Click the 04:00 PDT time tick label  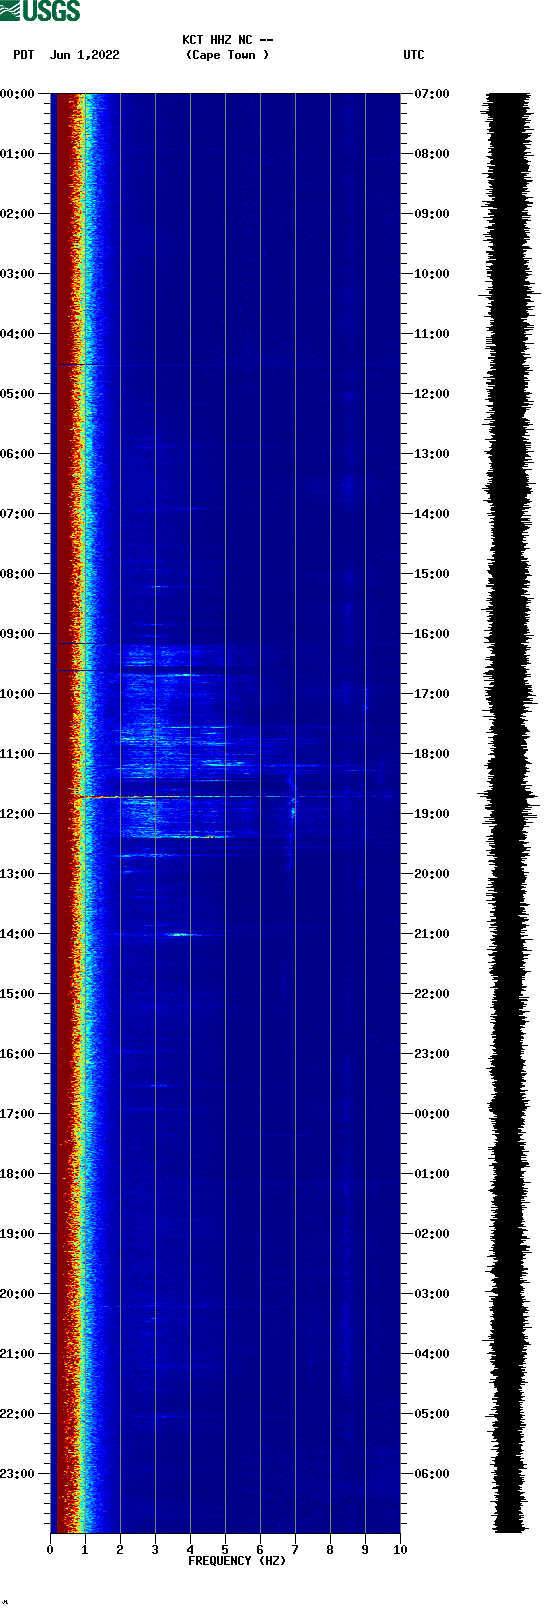18,334
